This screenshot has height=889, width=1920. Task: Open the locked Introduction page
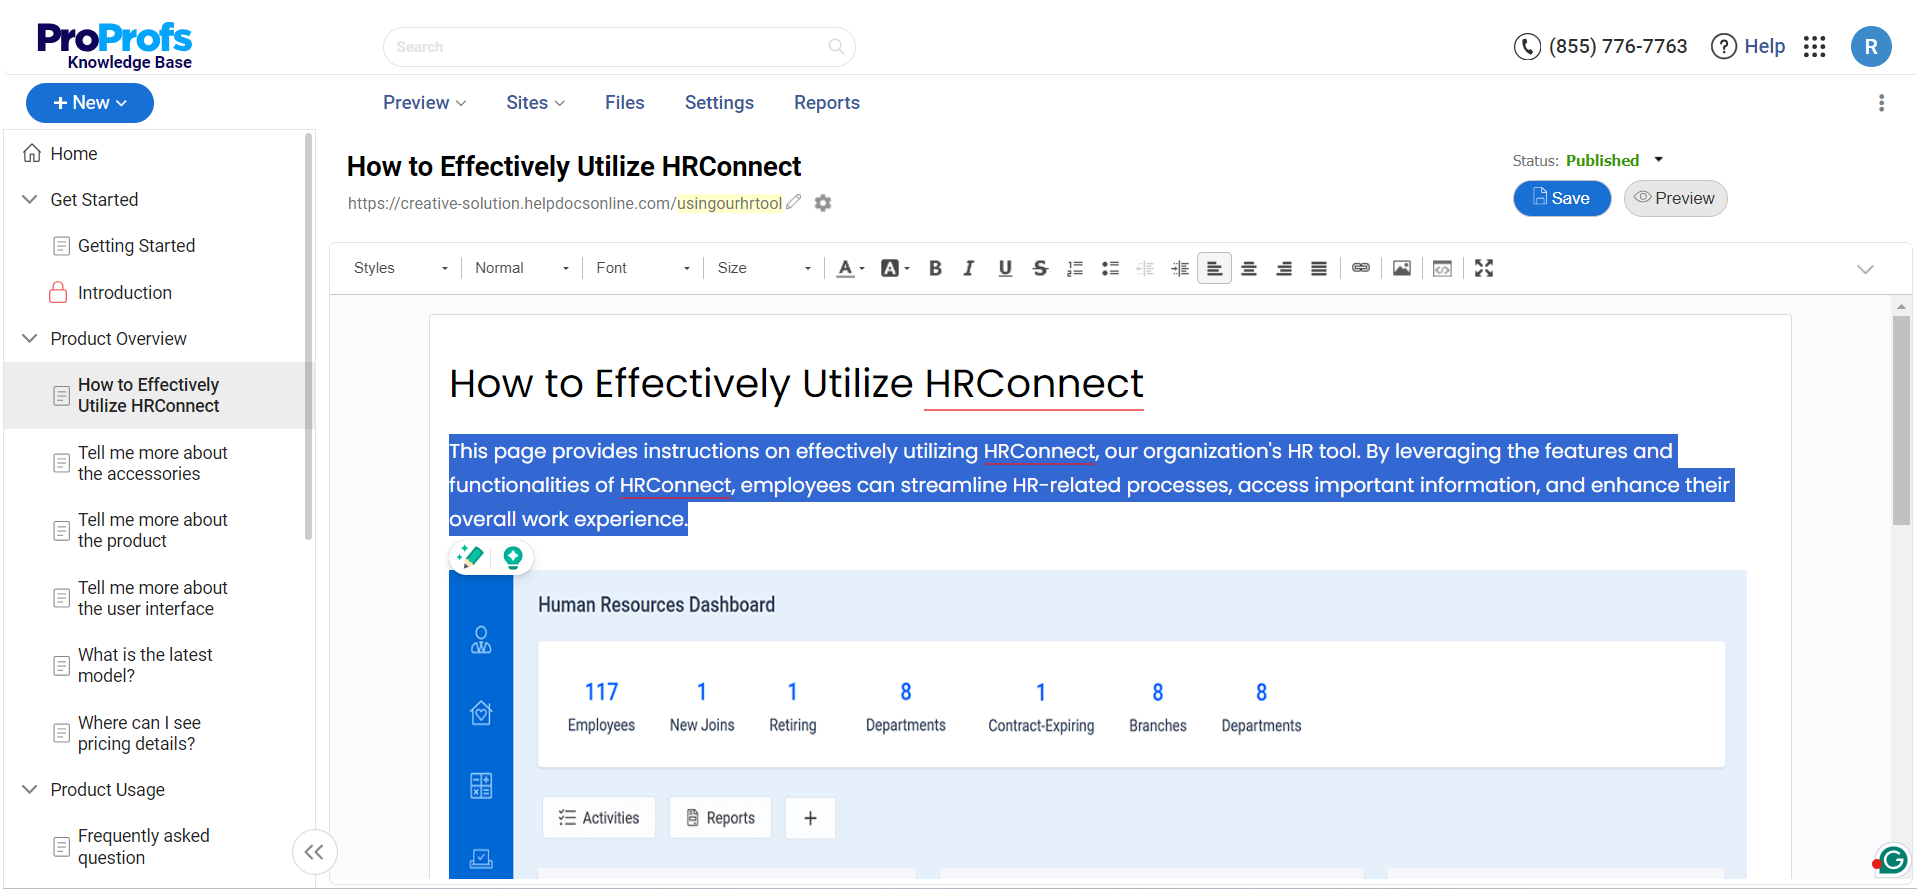tap(125, 292)
